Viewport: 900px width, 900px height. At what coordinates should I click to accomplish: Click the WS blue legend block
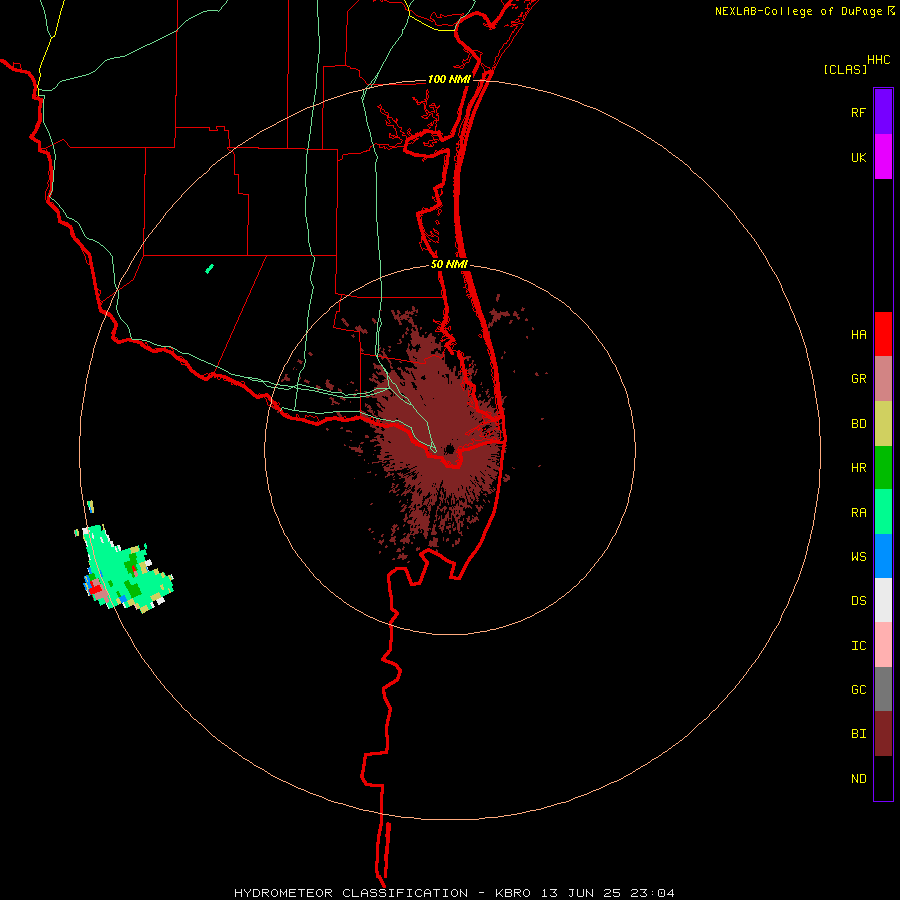[x=883, y=556]
